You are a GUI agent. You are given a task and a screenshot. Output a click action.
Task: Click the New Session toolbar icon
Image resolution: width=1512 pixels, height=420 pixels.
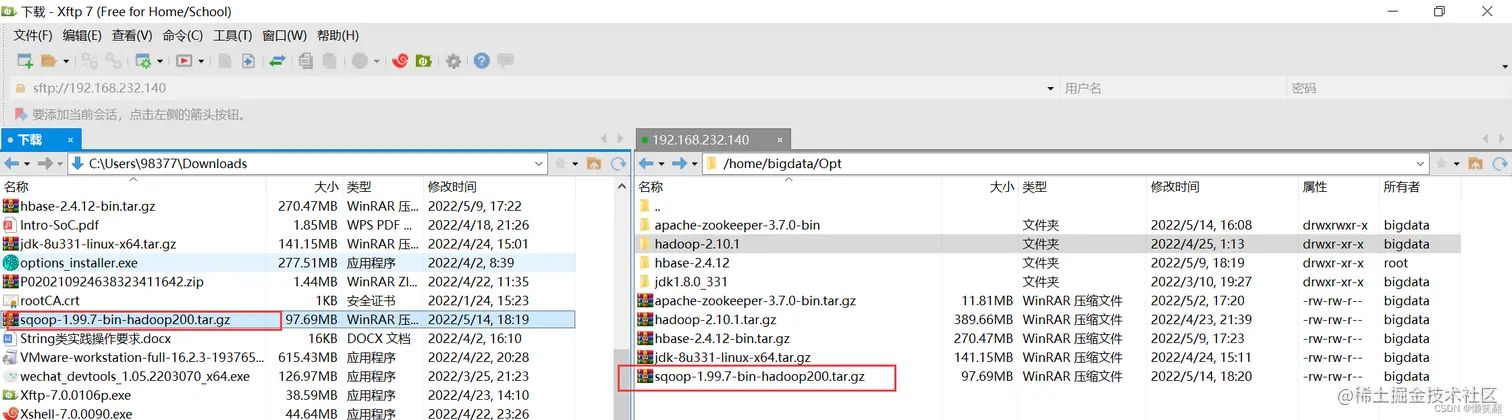(25, 61)
